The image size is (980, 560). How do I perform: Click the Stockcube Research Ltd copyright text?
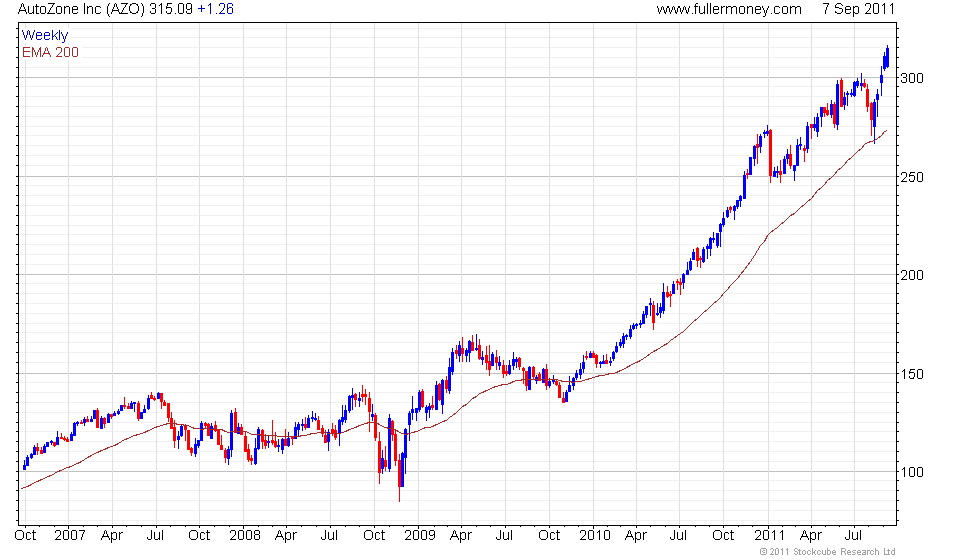[x=828, y=552]
